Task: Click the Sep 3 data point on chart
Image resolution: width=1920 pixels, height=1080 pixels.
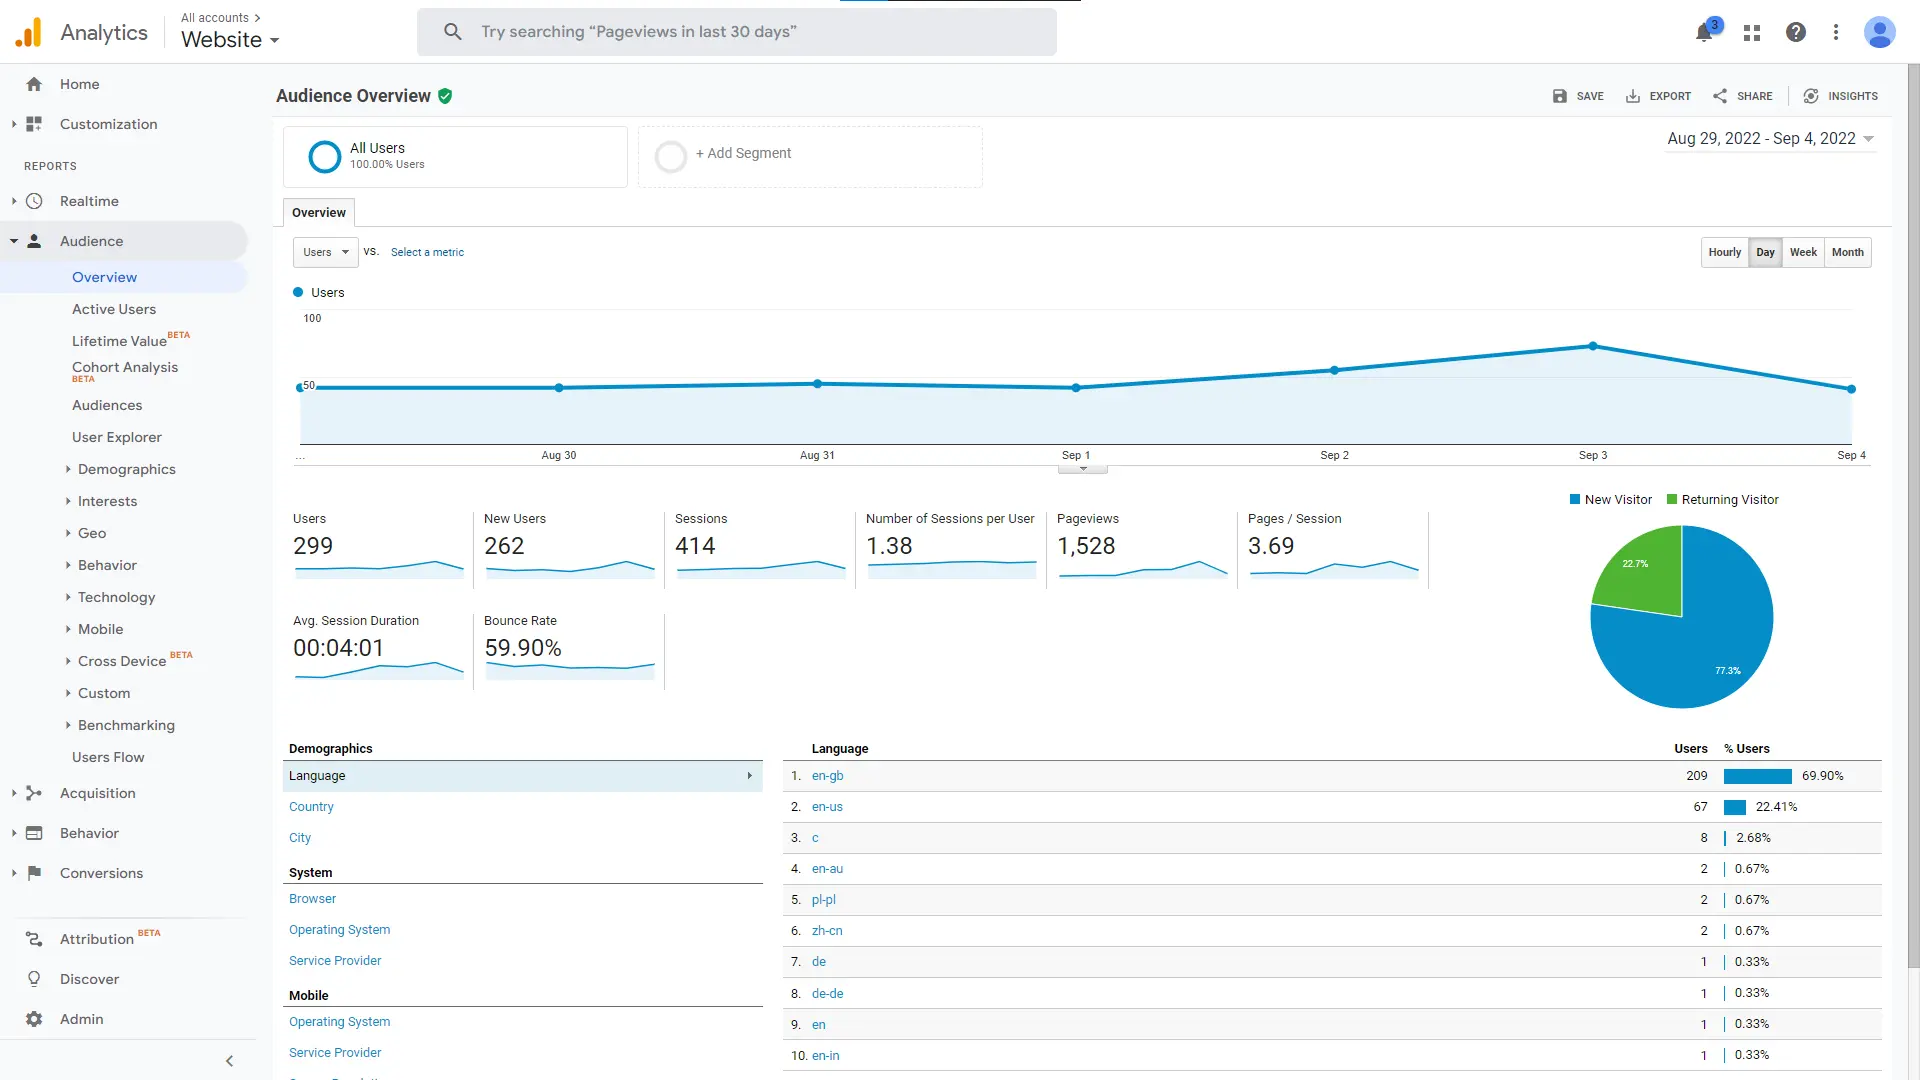Action: (x=1593, y=346)
